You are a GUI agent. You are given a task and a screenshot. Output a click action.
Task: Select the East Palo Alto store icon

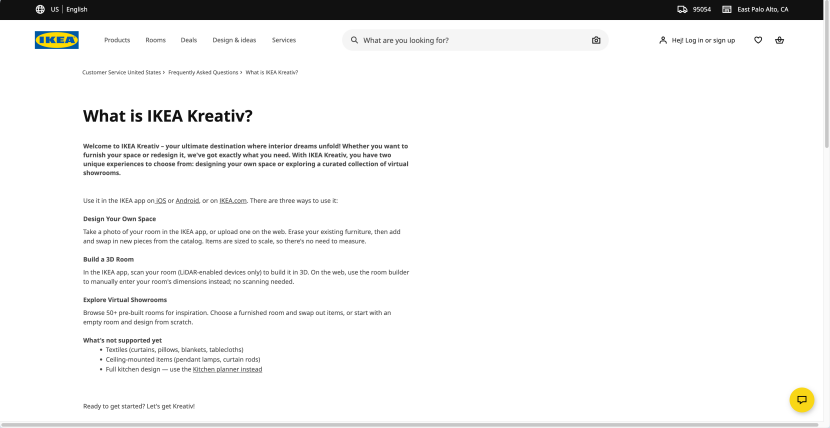point(727,10)
